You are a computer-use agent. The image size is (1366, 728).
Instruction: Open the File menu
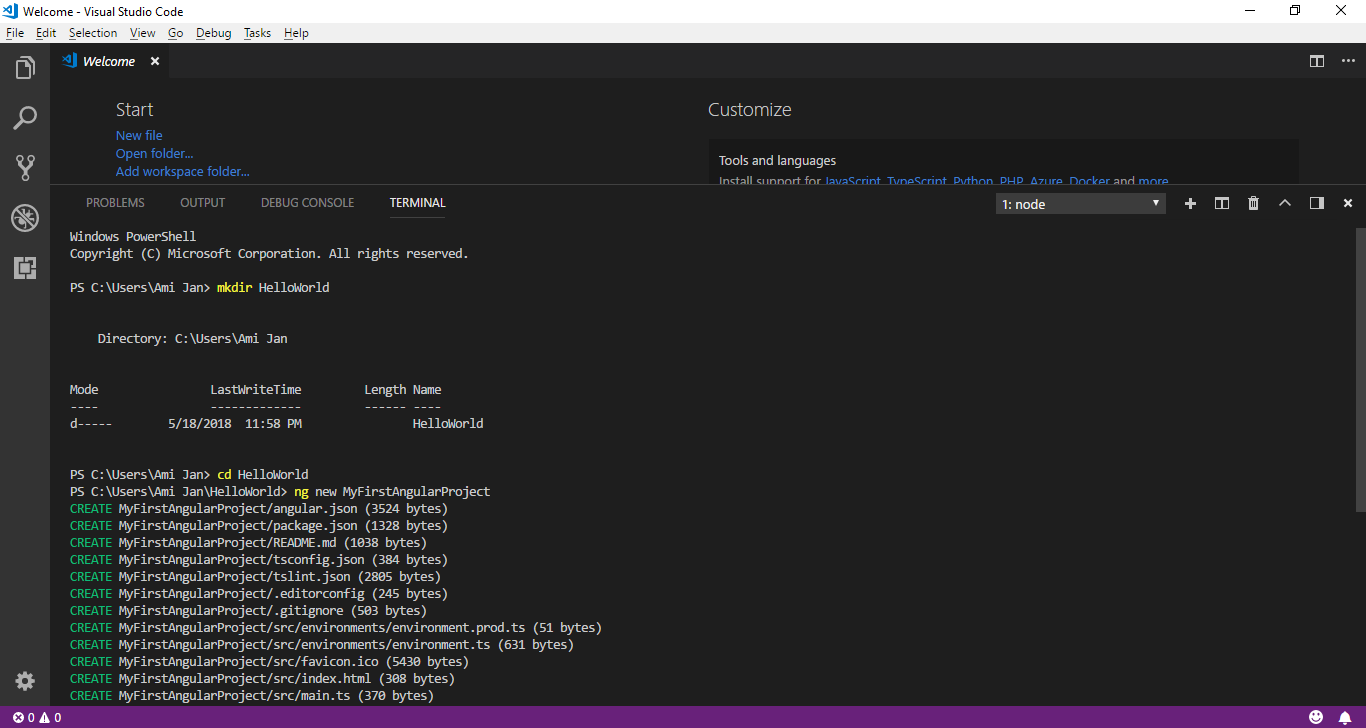pyautogui.click(x=15, y=33)
